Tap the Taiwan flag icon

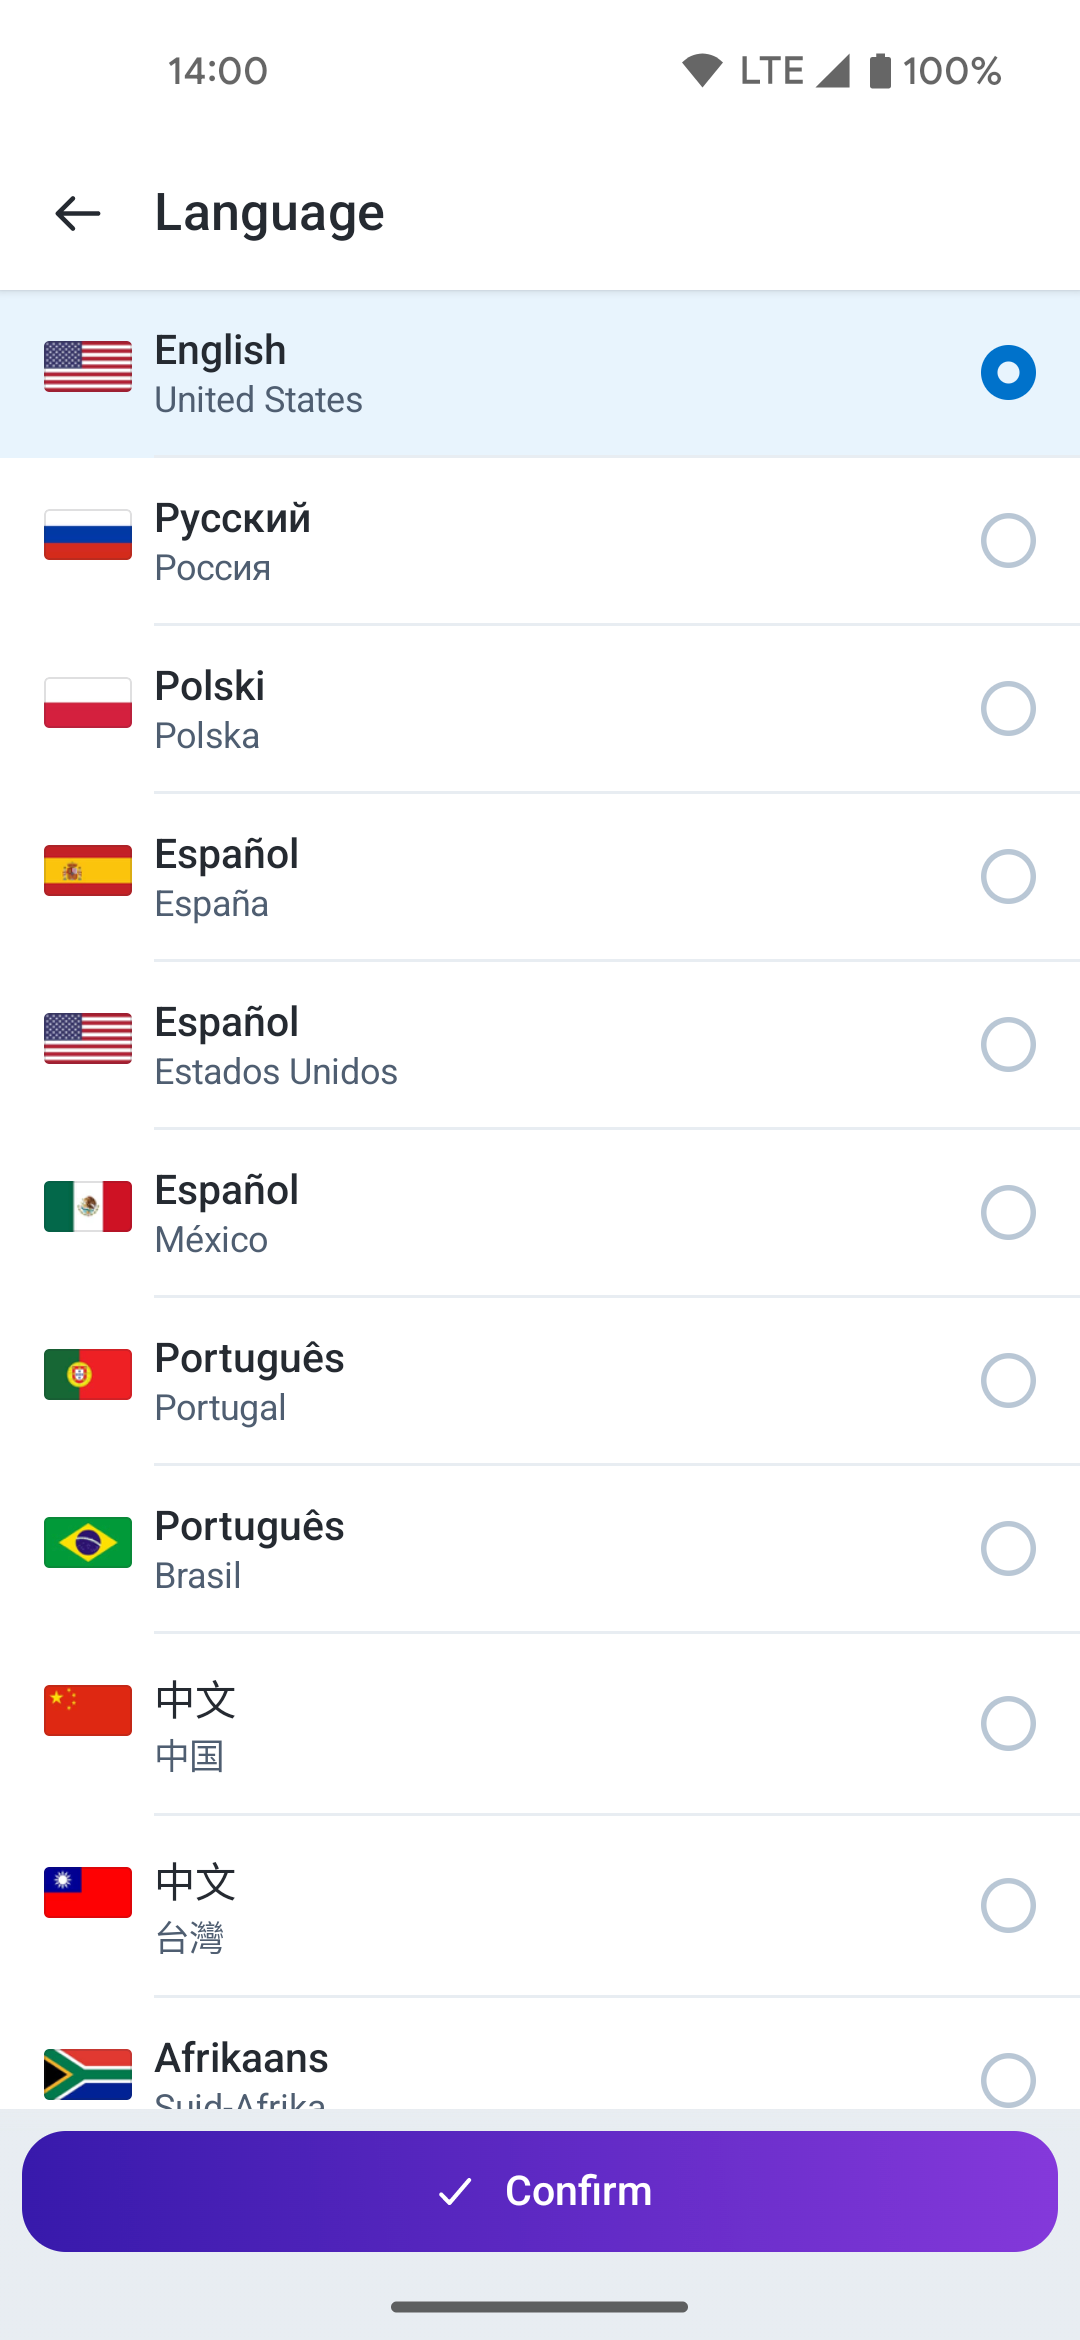coord(88,1892)
